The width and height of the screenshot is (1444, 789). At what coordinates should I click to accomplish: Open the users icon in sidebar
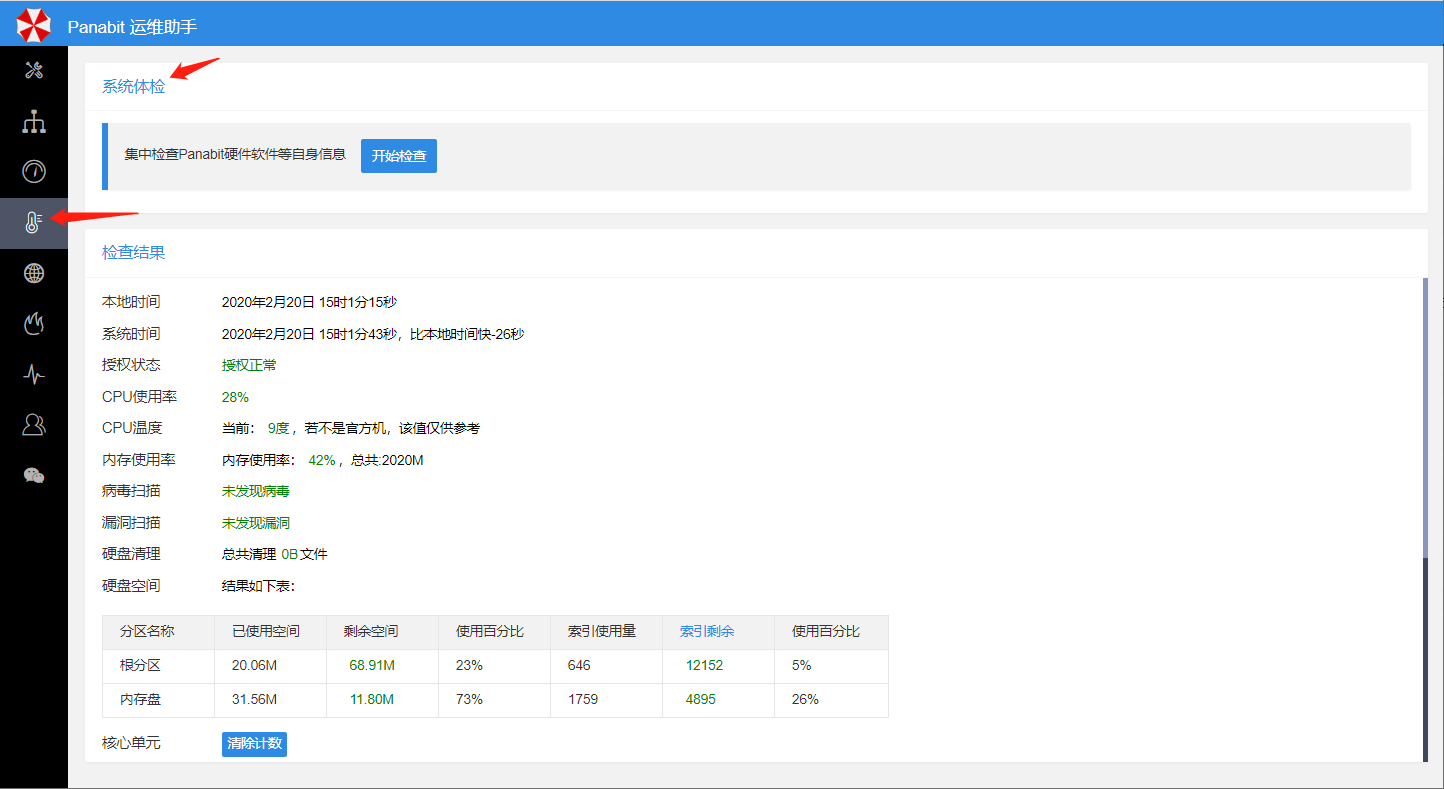(x=34, y=425)
